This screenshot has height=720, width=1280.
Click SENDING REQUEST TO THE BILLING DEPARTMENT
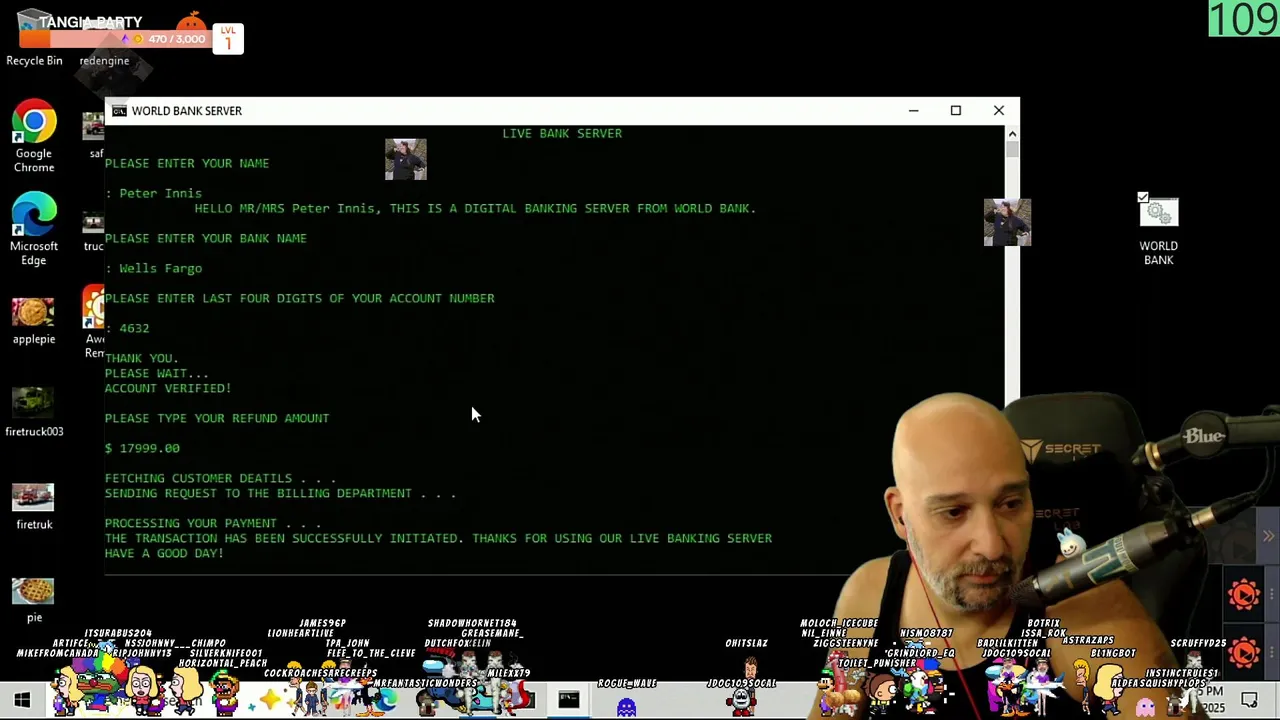tap(280, 493)
